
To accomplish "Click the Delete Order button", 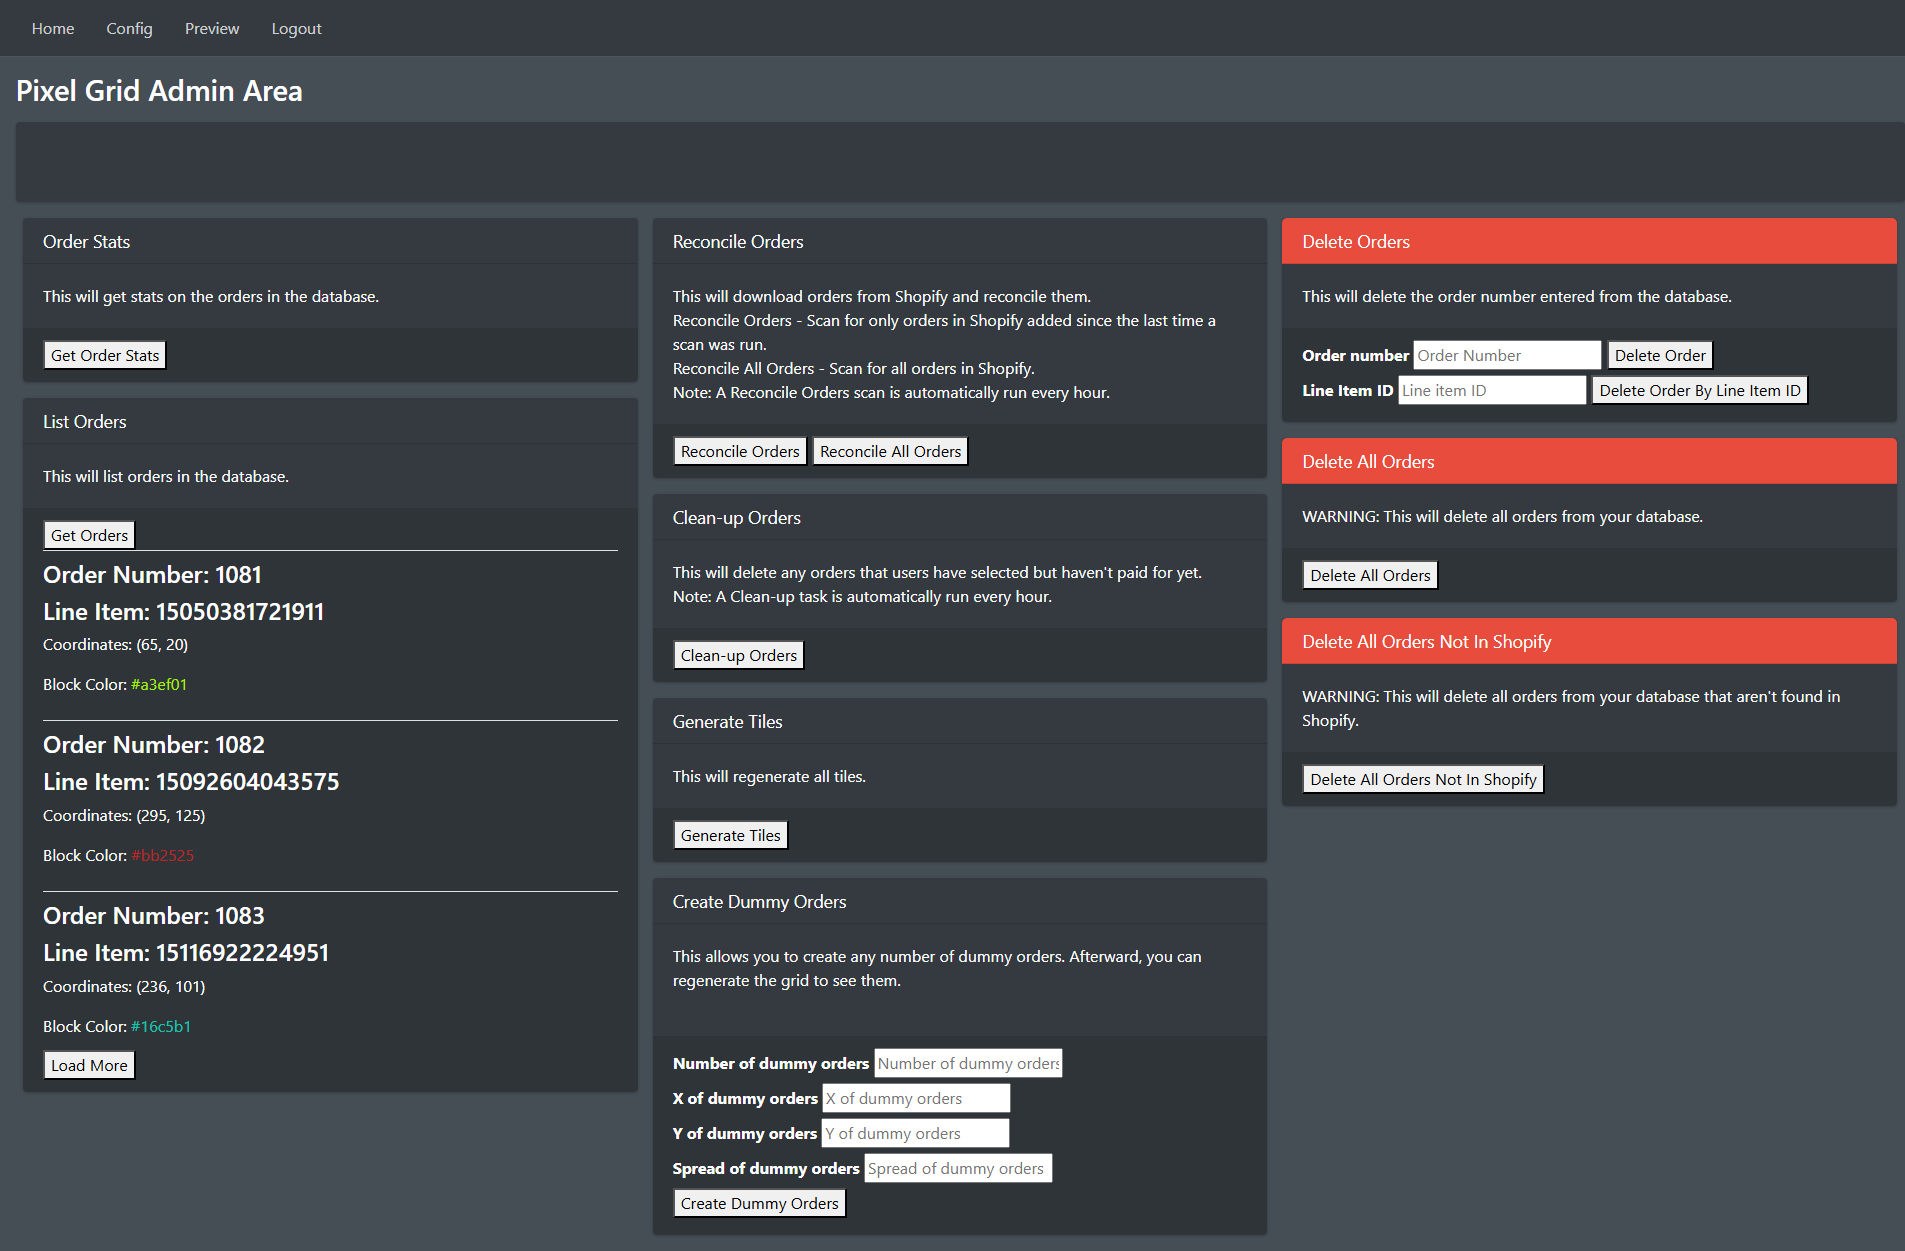I will point(1660,355).
